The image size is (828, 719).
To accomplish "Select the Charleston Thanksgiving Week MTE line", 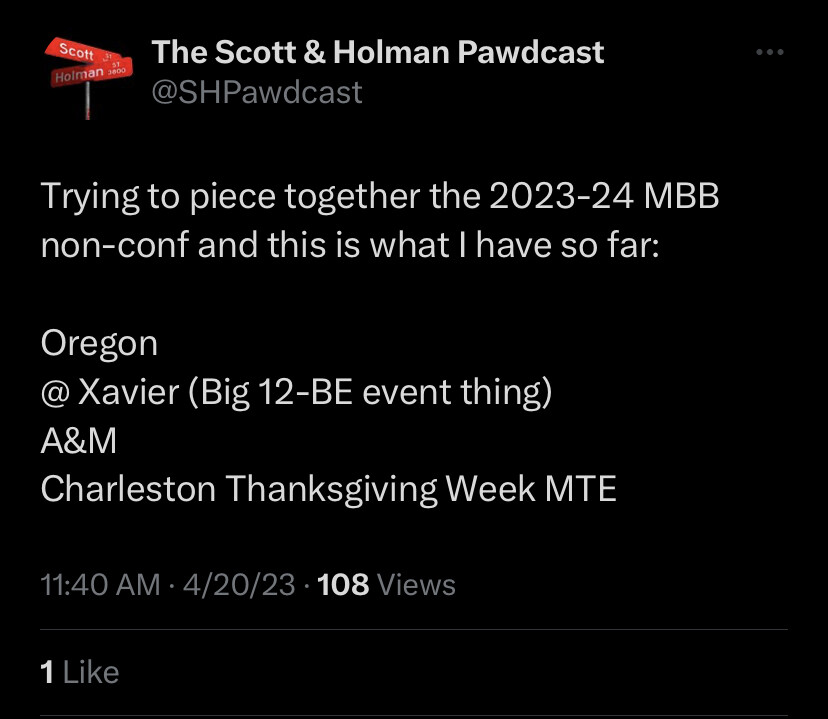I will (x=328, y=489).
